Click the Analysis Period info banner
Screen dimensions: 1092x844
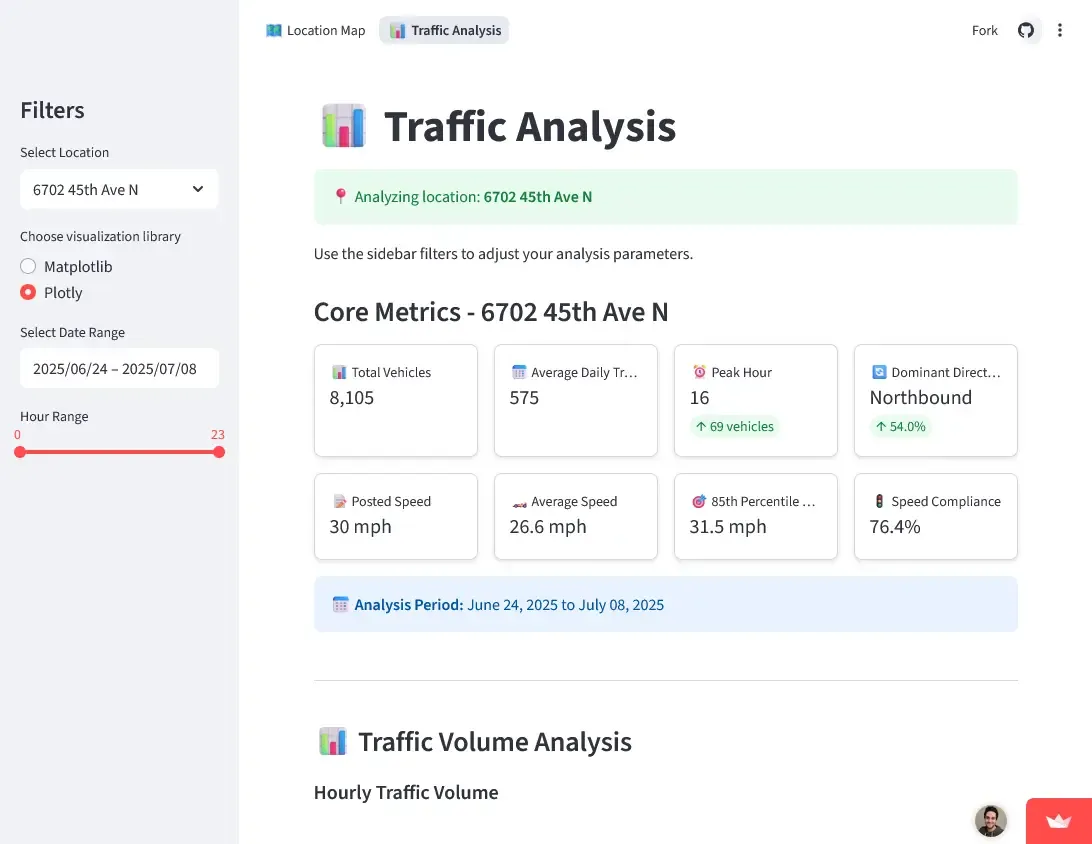point(665,604)
